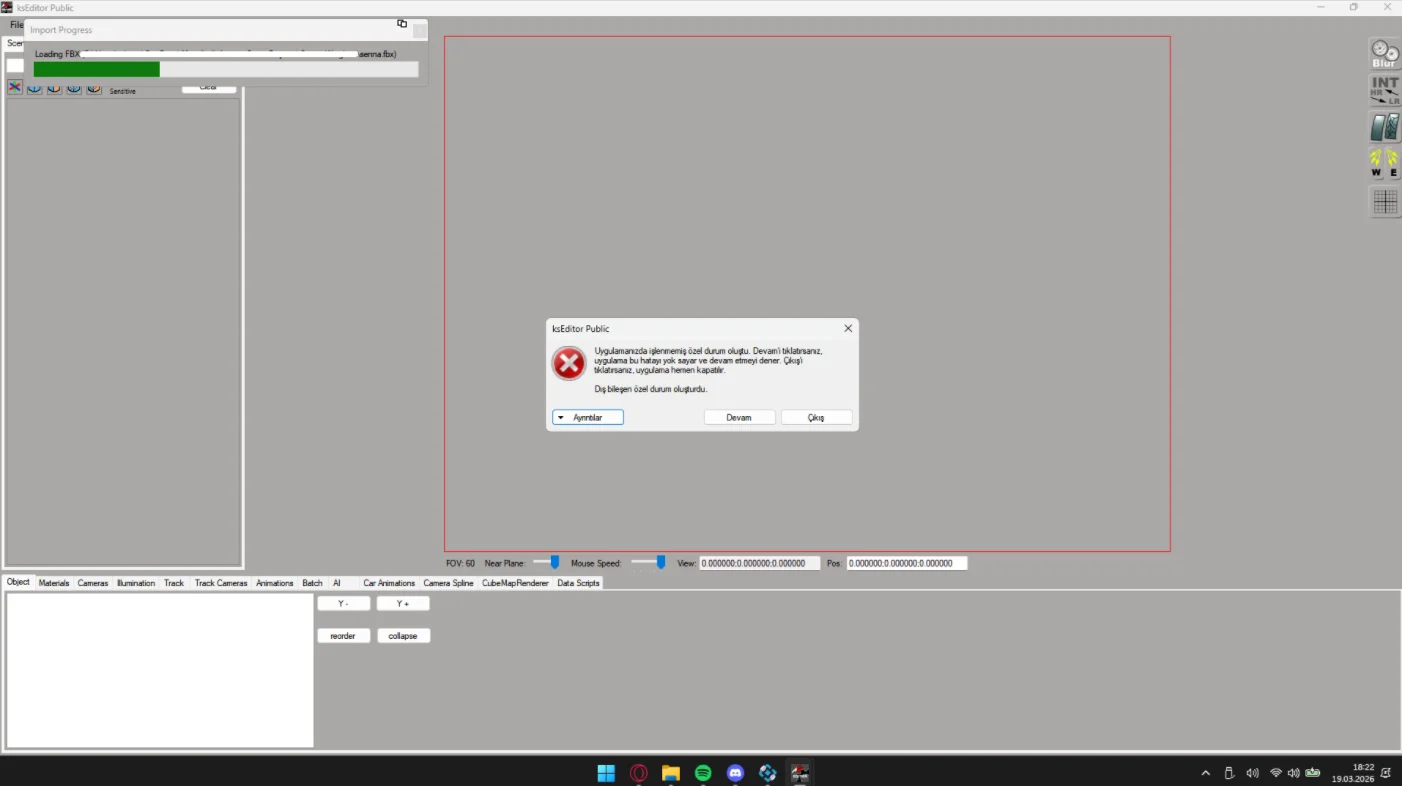This screenshot has height=786, width=1402.
Task: Open Opera browser from taskbar
Action: click(638, 773)
